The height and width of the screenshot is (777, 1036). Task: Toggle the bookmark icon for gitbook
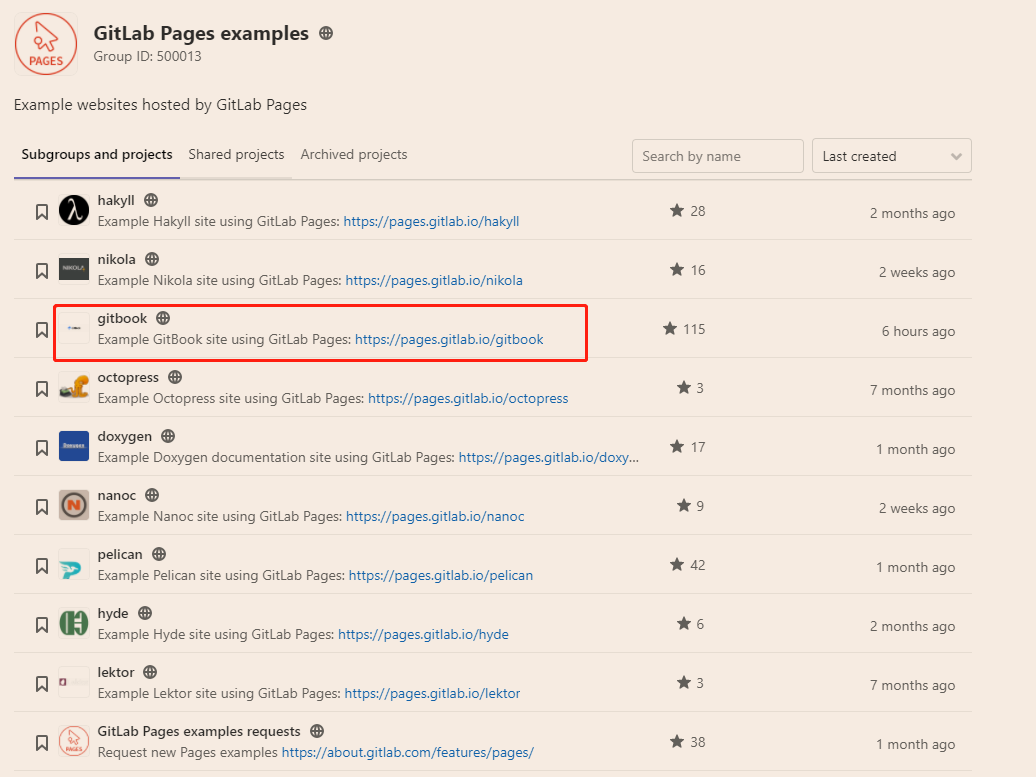click(x=41, y=328)
